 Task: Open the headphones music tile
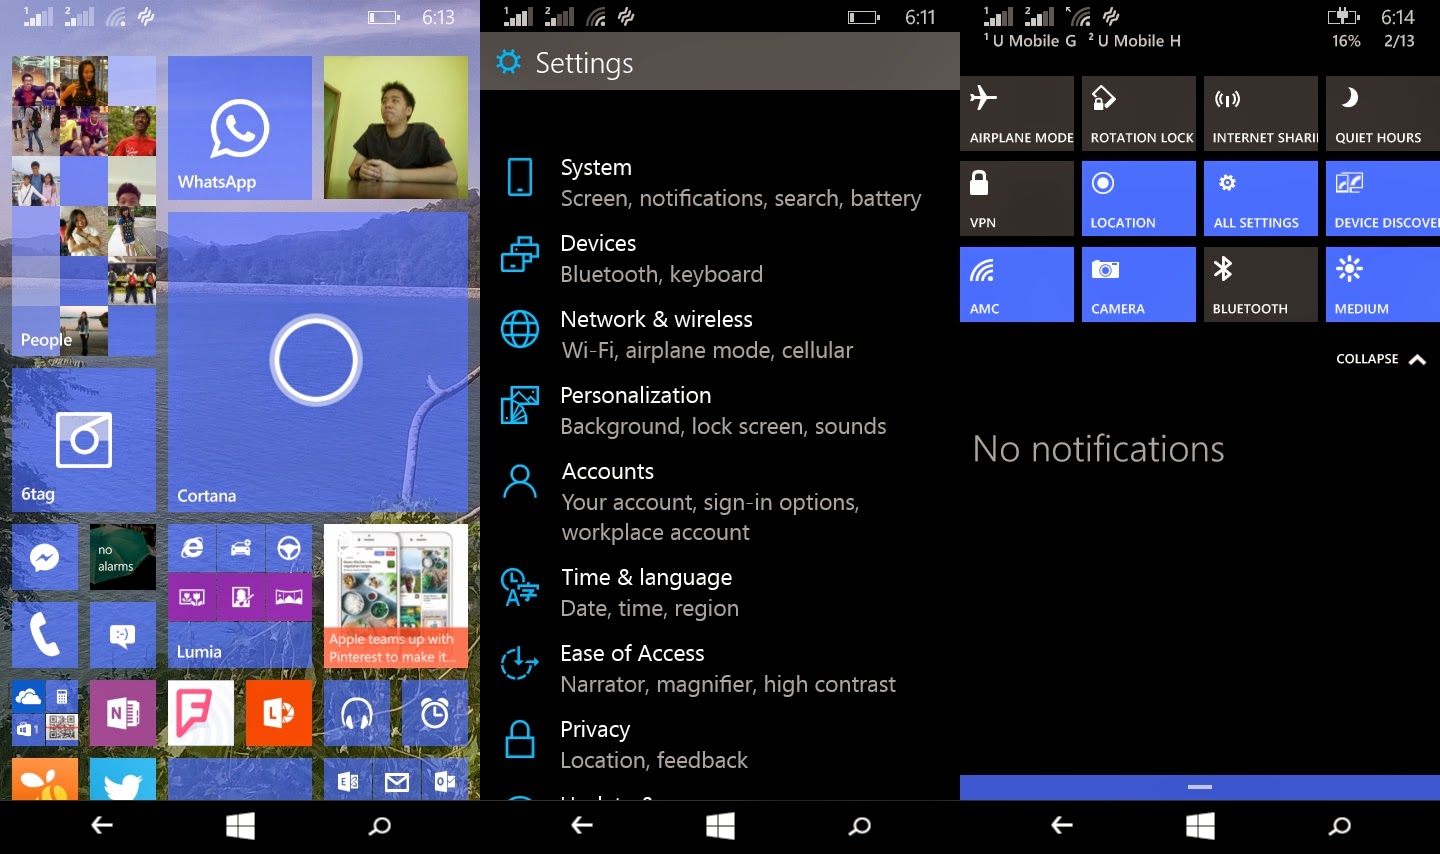[357, 713]
